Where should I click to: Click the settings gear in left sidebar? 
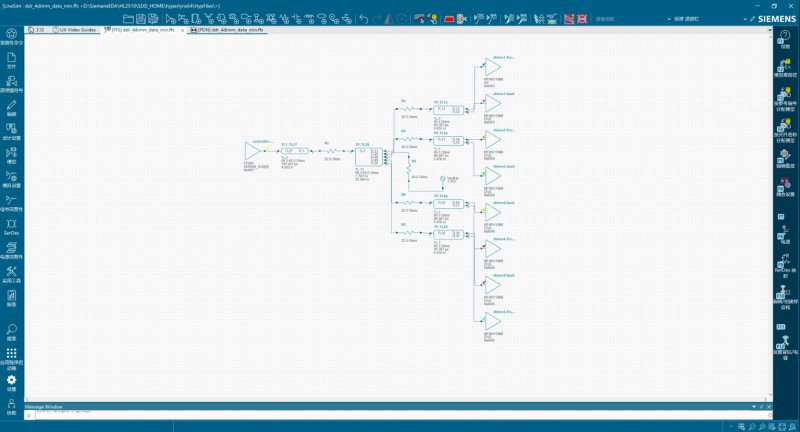click(x=11, y=383)
